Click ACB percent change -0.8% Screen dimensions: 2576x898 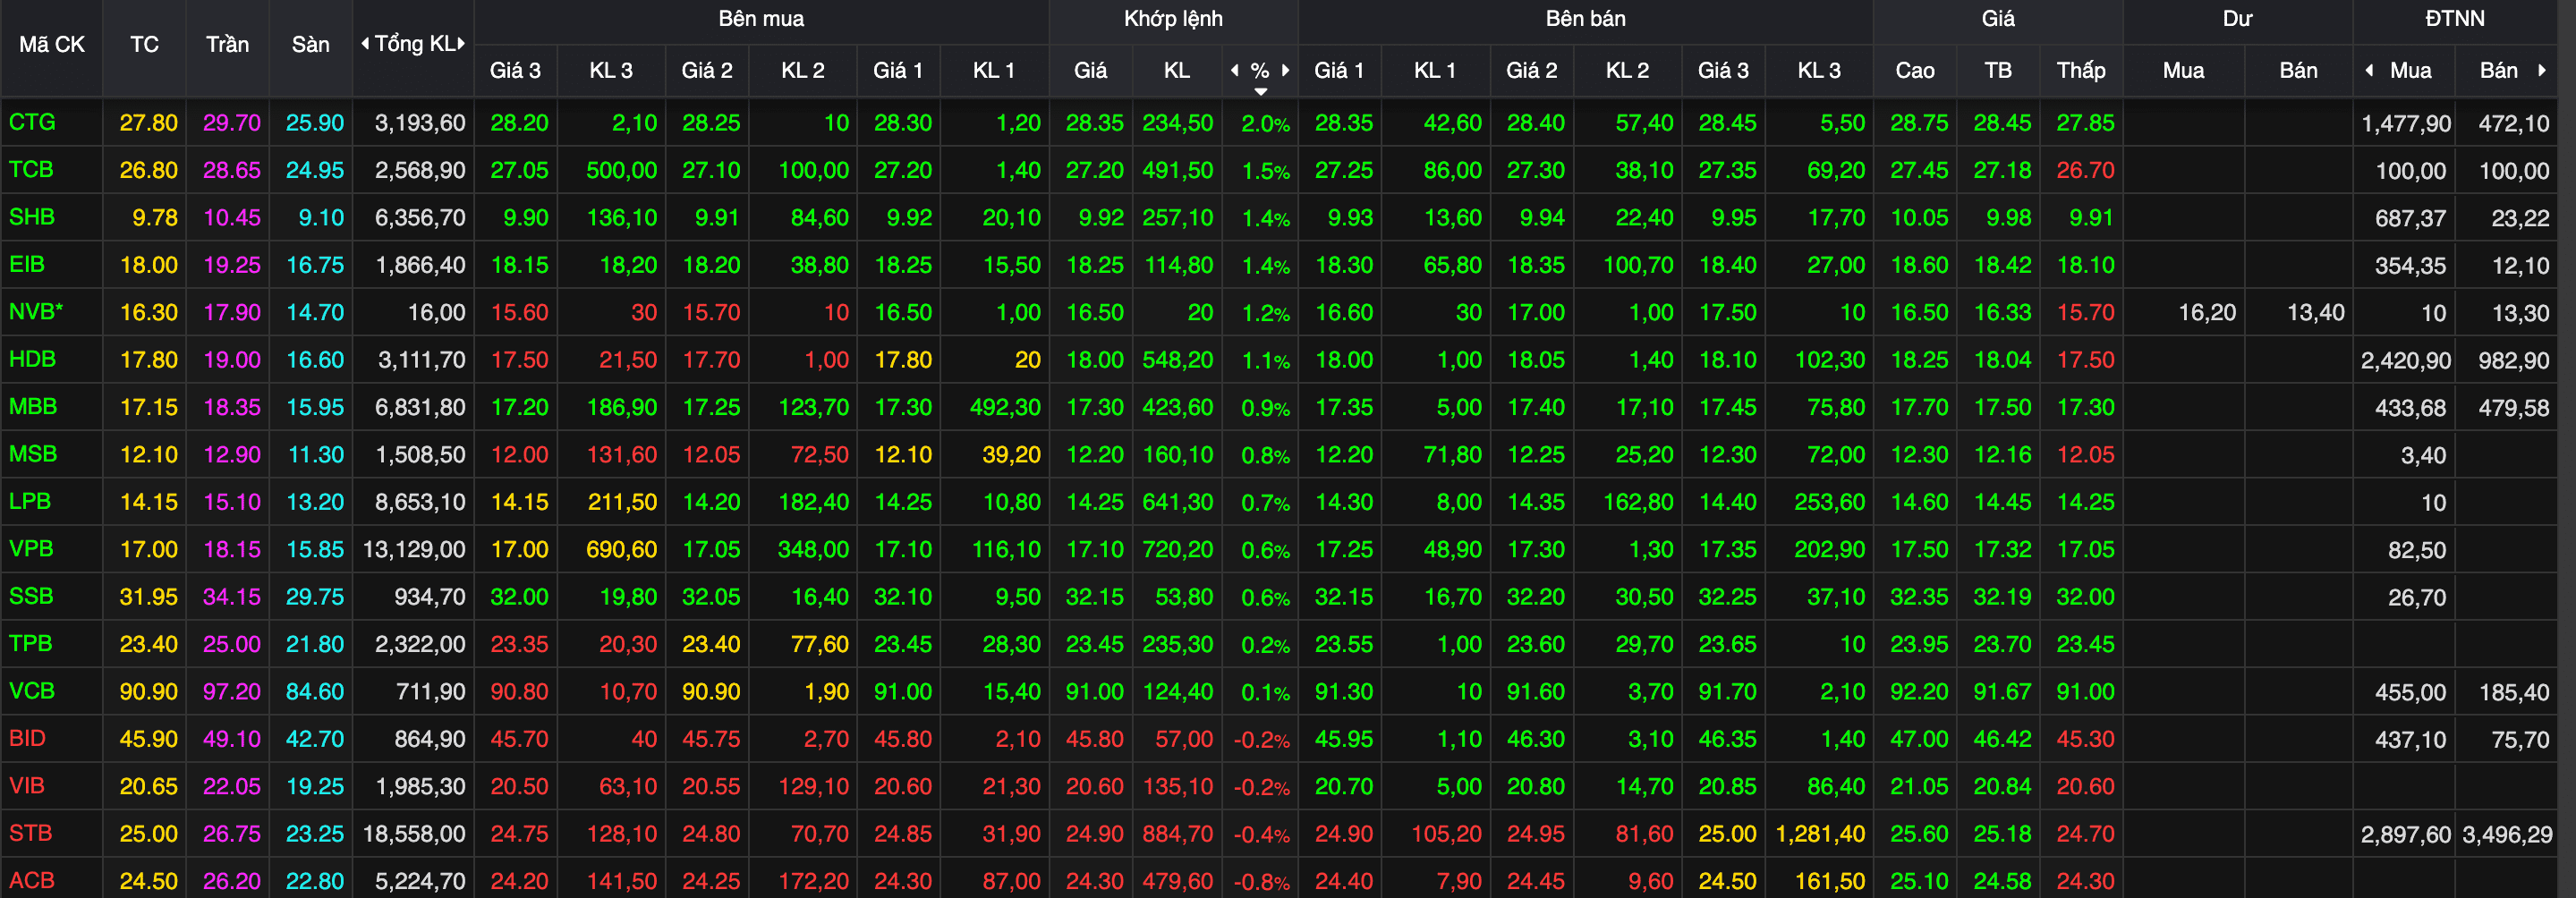(x=1262, y=882)
